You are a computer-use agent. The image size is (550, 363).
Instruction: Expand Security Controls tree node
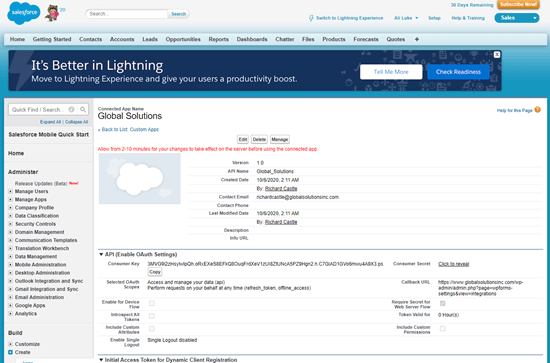click(10, 224)
